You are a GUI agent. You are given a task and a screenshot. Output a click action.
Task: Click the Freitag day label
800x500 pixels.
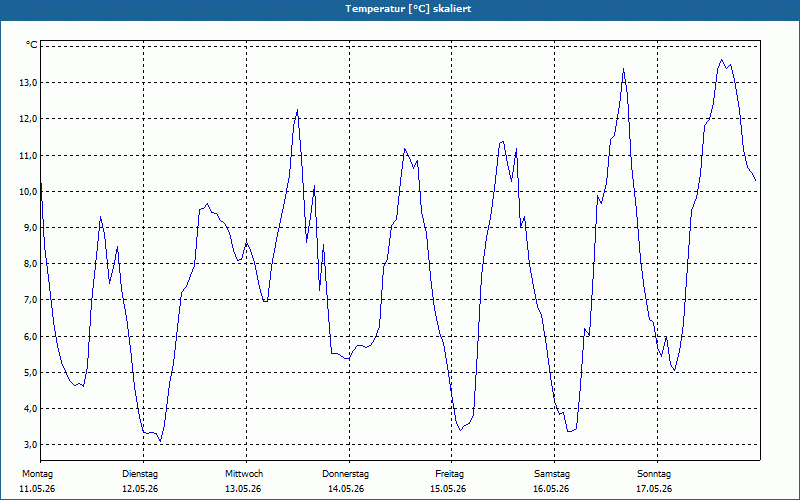[x=449, y=474]
